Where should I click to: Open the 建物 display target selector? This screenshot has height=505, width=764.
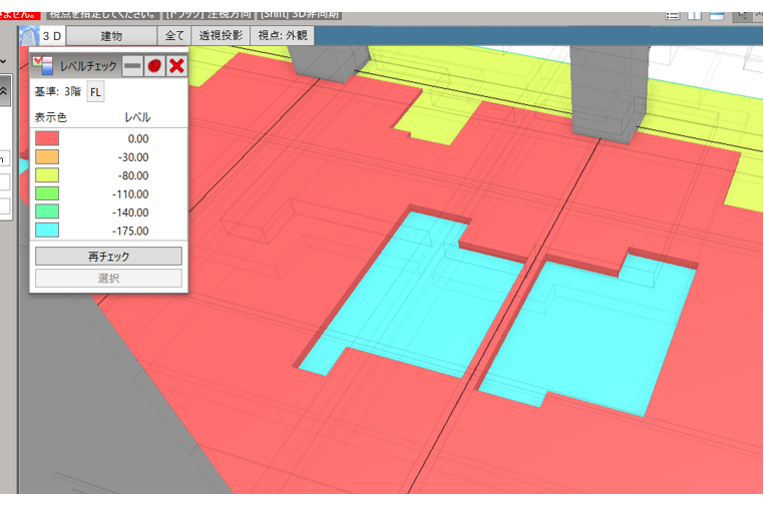click(112, 36)
